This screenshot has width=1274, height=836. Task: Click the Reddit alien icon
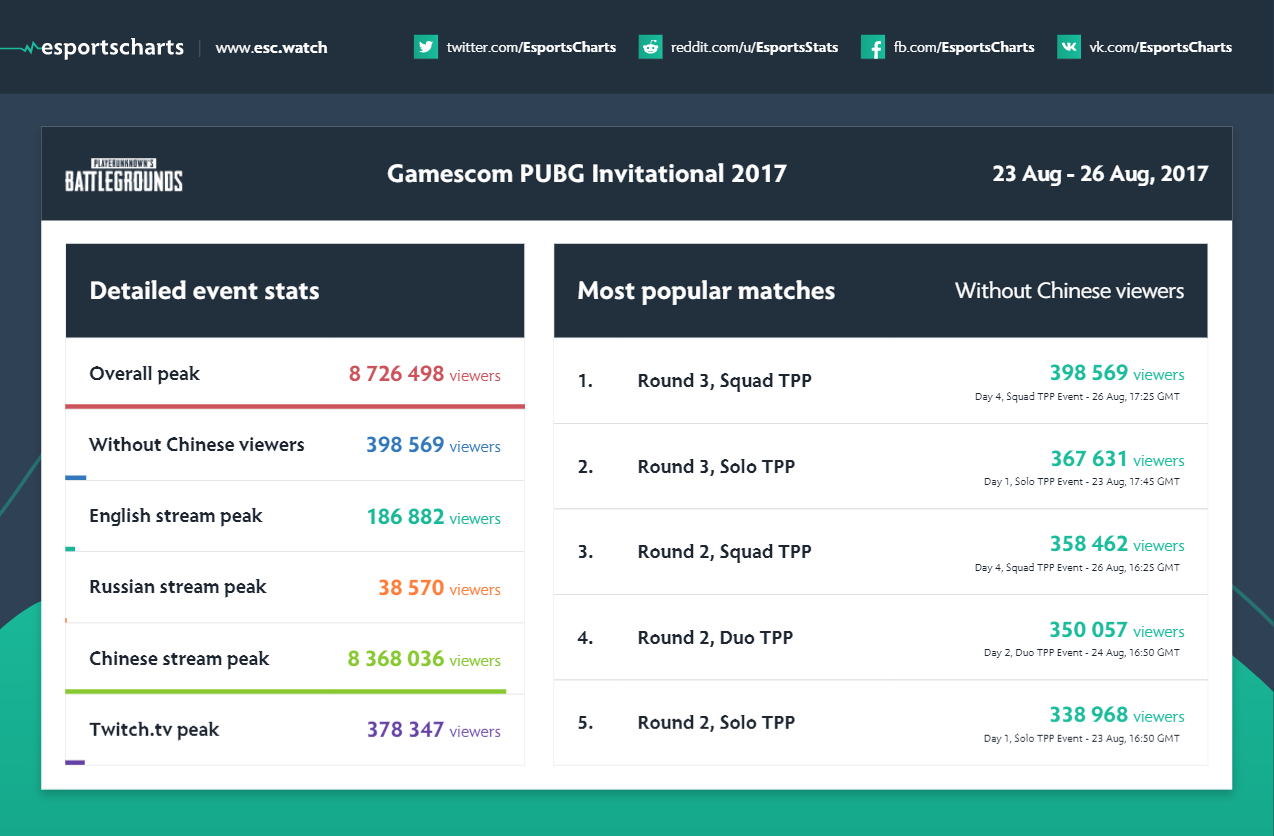point(651,47)
